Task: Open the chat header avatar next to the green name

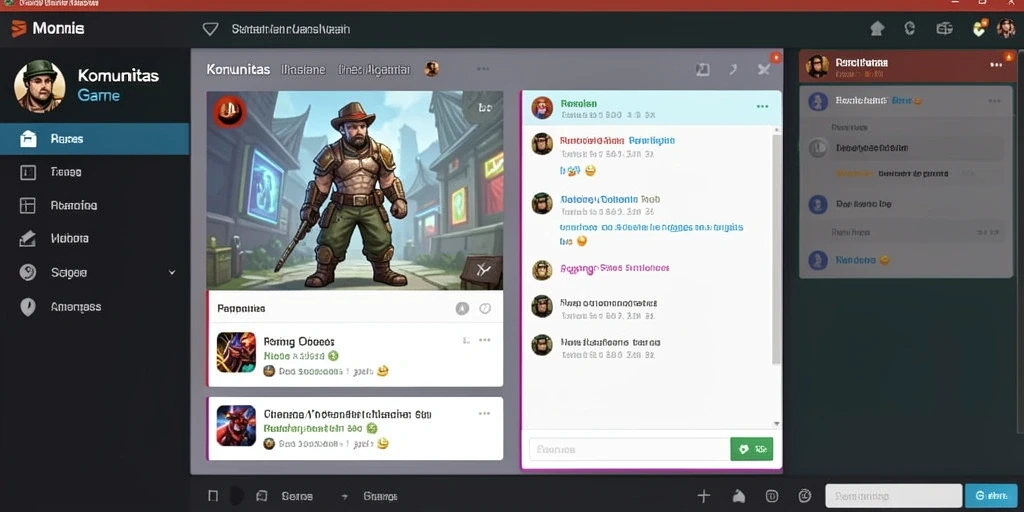Action: coord(542,108)
